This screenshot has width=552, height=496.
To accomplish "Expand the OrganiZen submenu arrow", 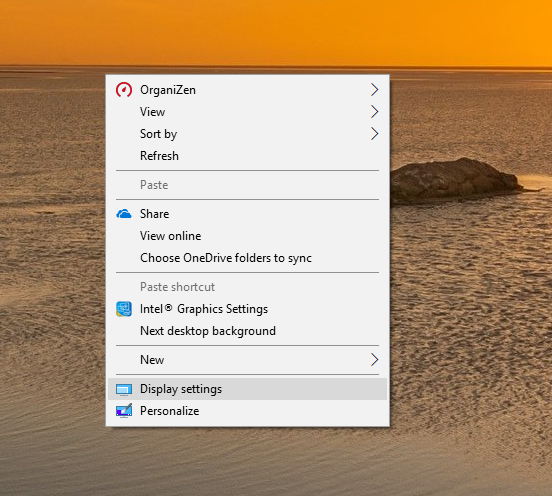I will point(375,90).
